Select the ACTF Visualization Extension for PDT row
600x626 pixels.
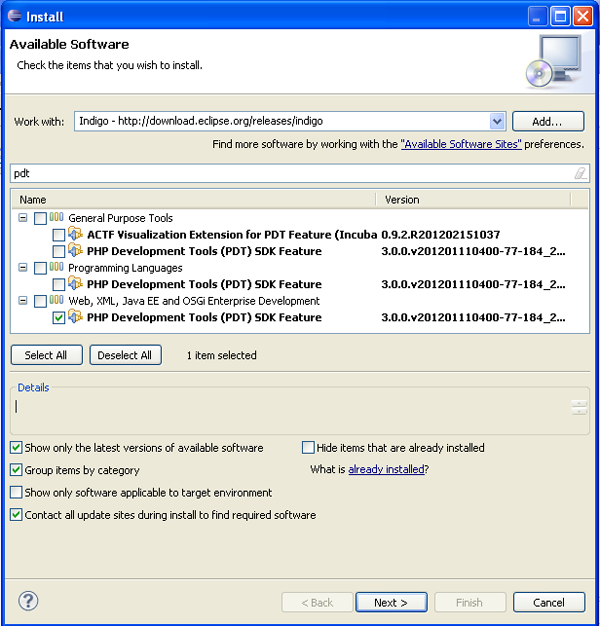232,234
